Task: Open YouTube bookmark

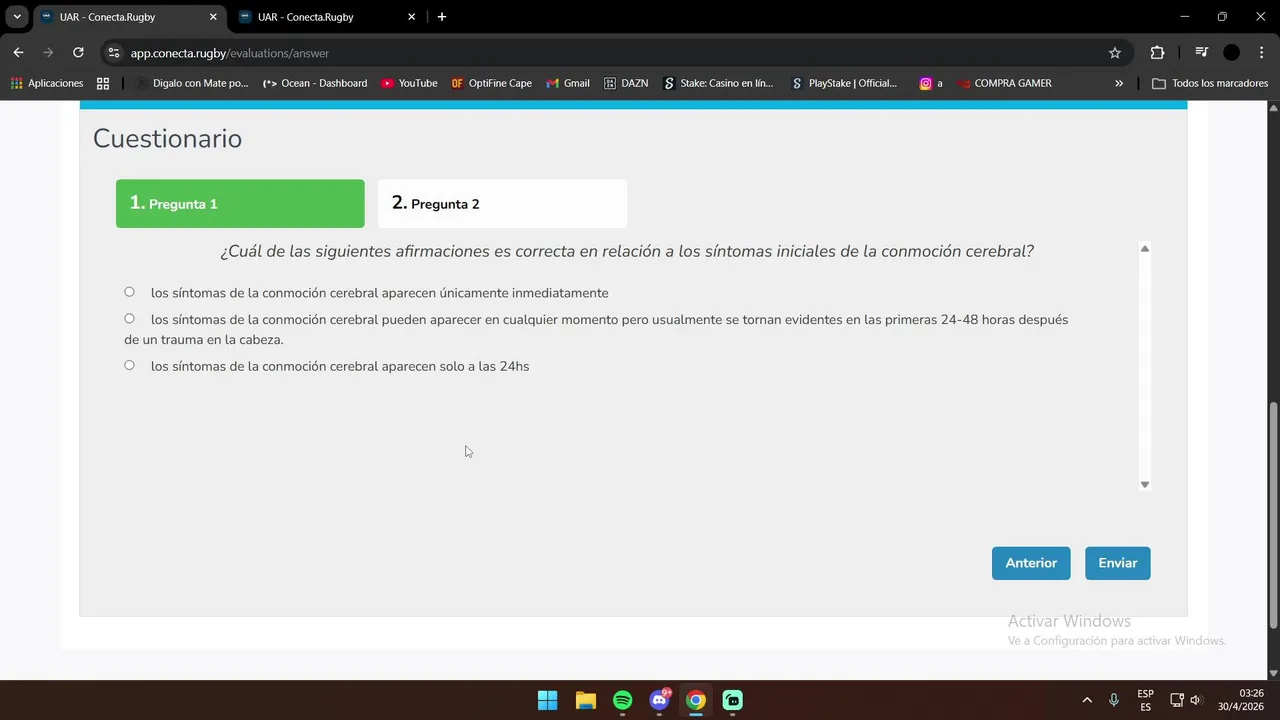Action: pyautogui.click(x=409, y=83)
